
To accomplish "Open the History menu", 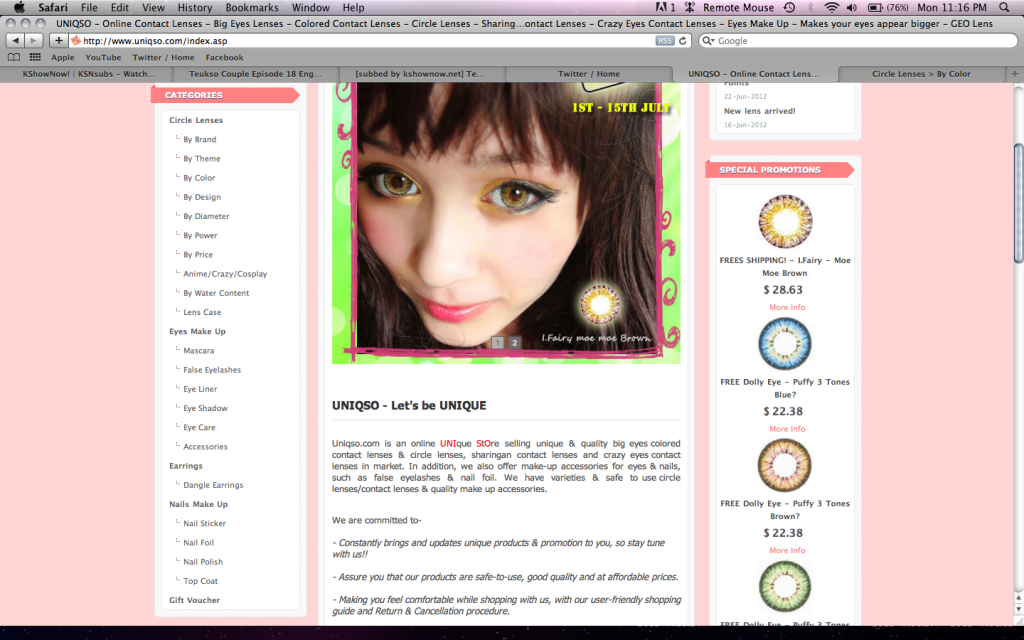I will click(195, 8).
